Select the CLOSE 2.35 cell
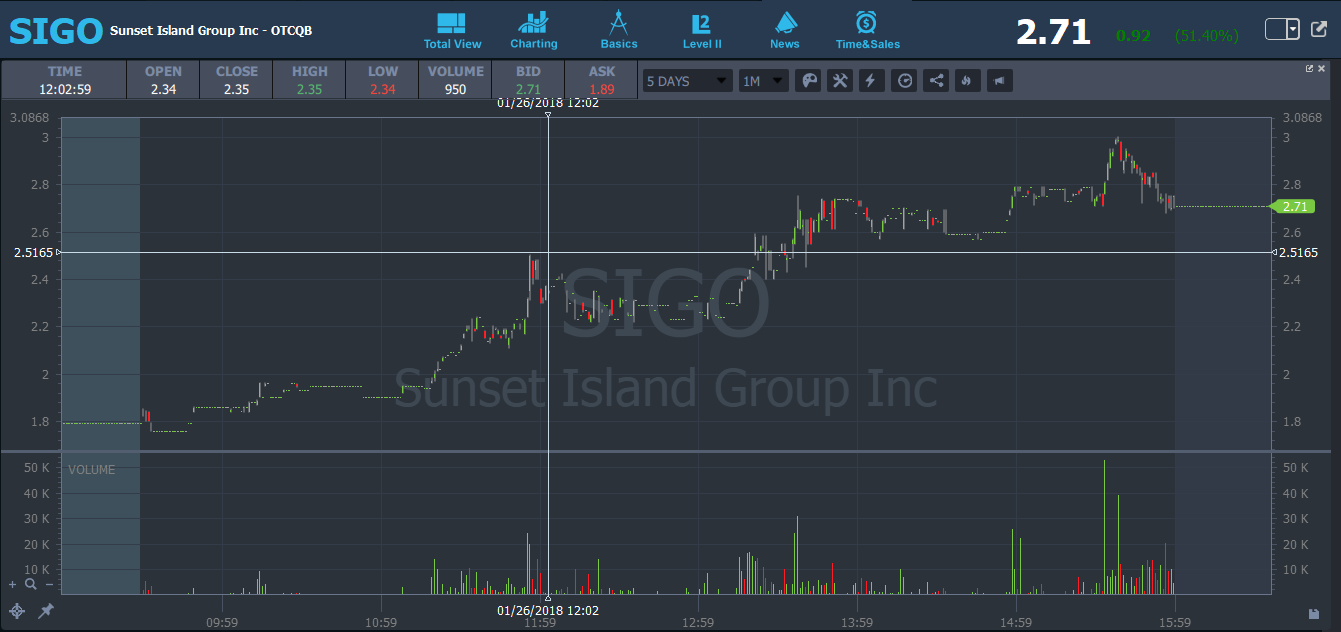 pos(237,80)
